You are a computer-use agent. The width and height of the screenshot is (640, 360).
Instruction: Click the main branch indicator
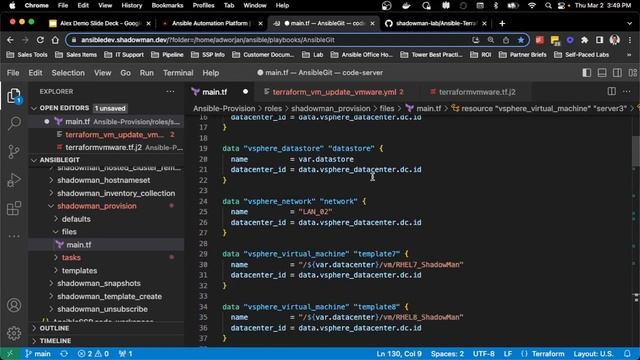pos(38,353)
